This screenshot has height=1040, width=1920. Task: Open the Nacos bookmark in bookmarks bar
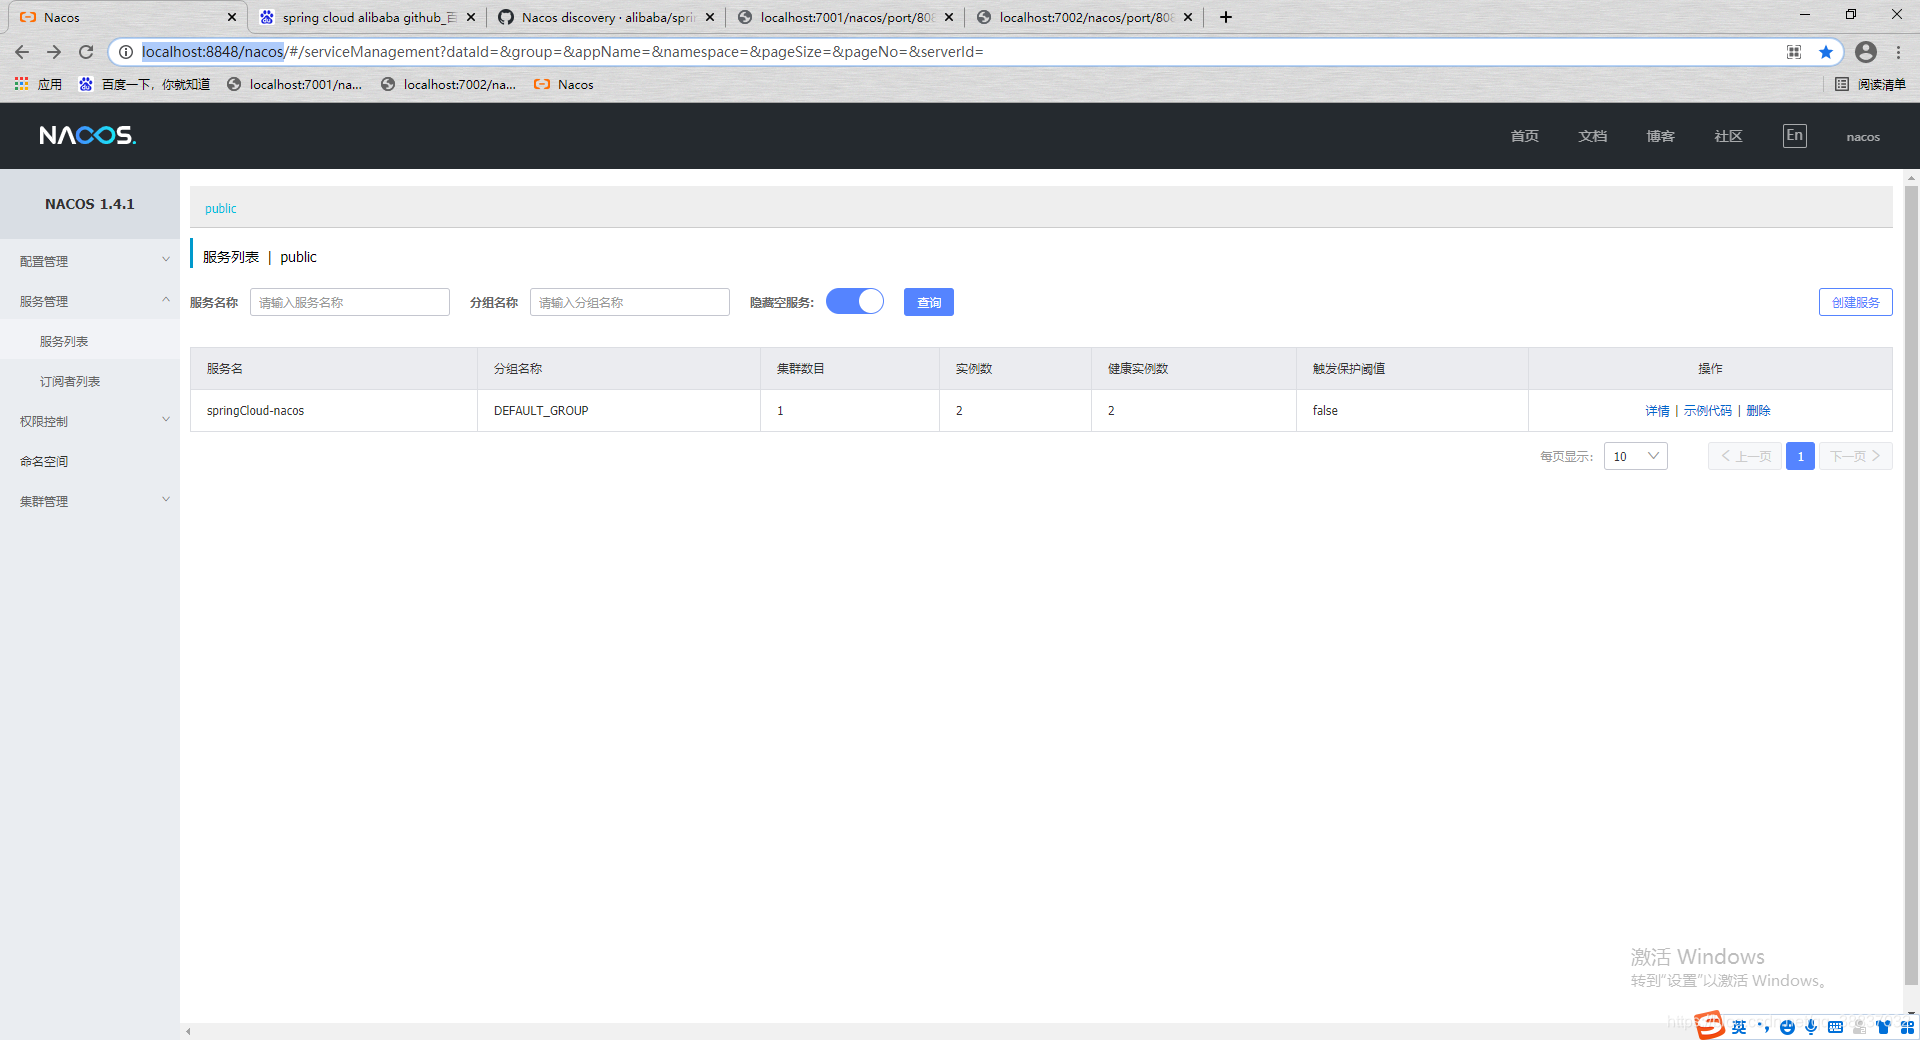(x=564, y=84)
